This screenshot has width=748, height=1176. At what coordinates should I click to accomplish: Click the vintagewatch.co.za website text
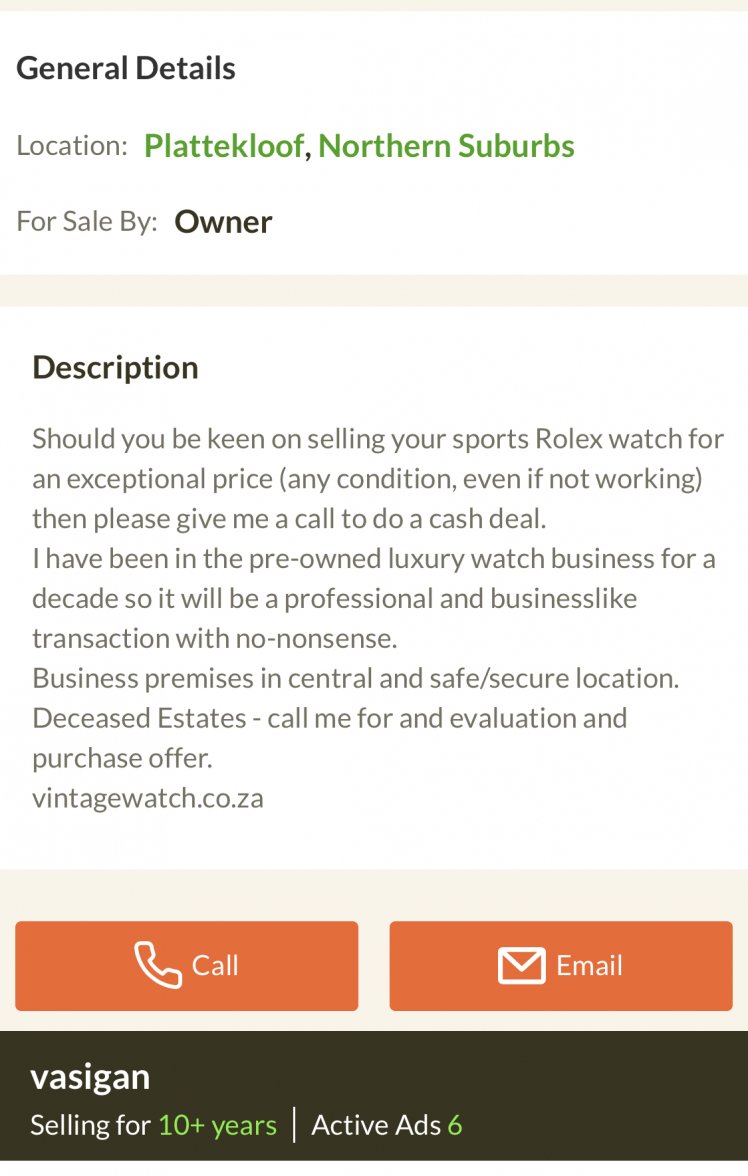click(148, 798)
